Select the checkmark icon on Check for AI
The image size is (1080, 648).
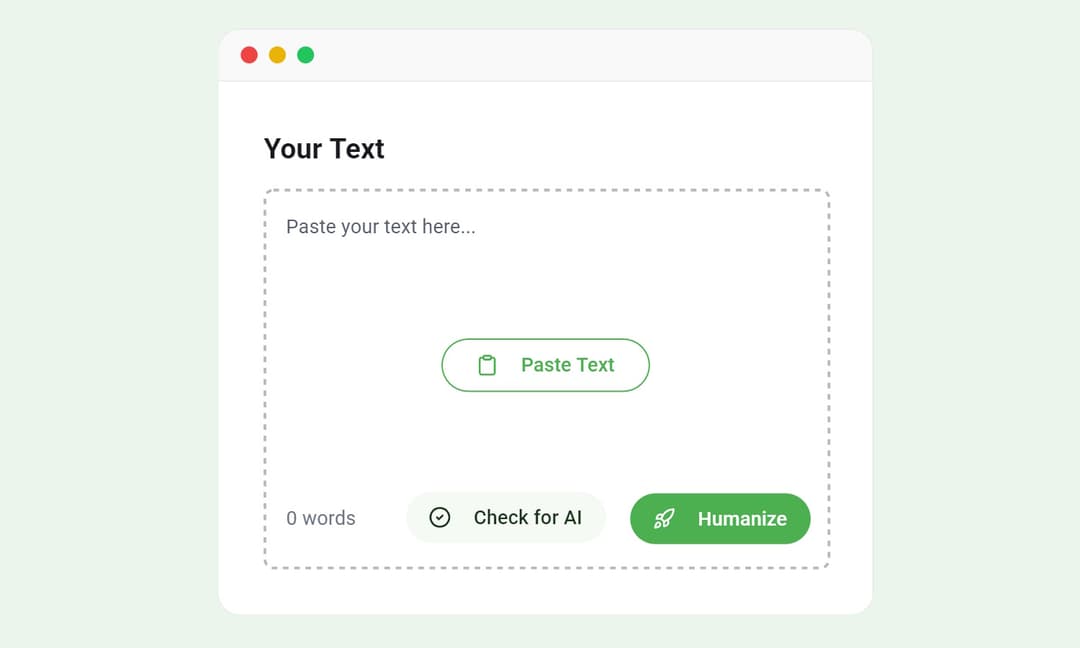click(440, 518)
